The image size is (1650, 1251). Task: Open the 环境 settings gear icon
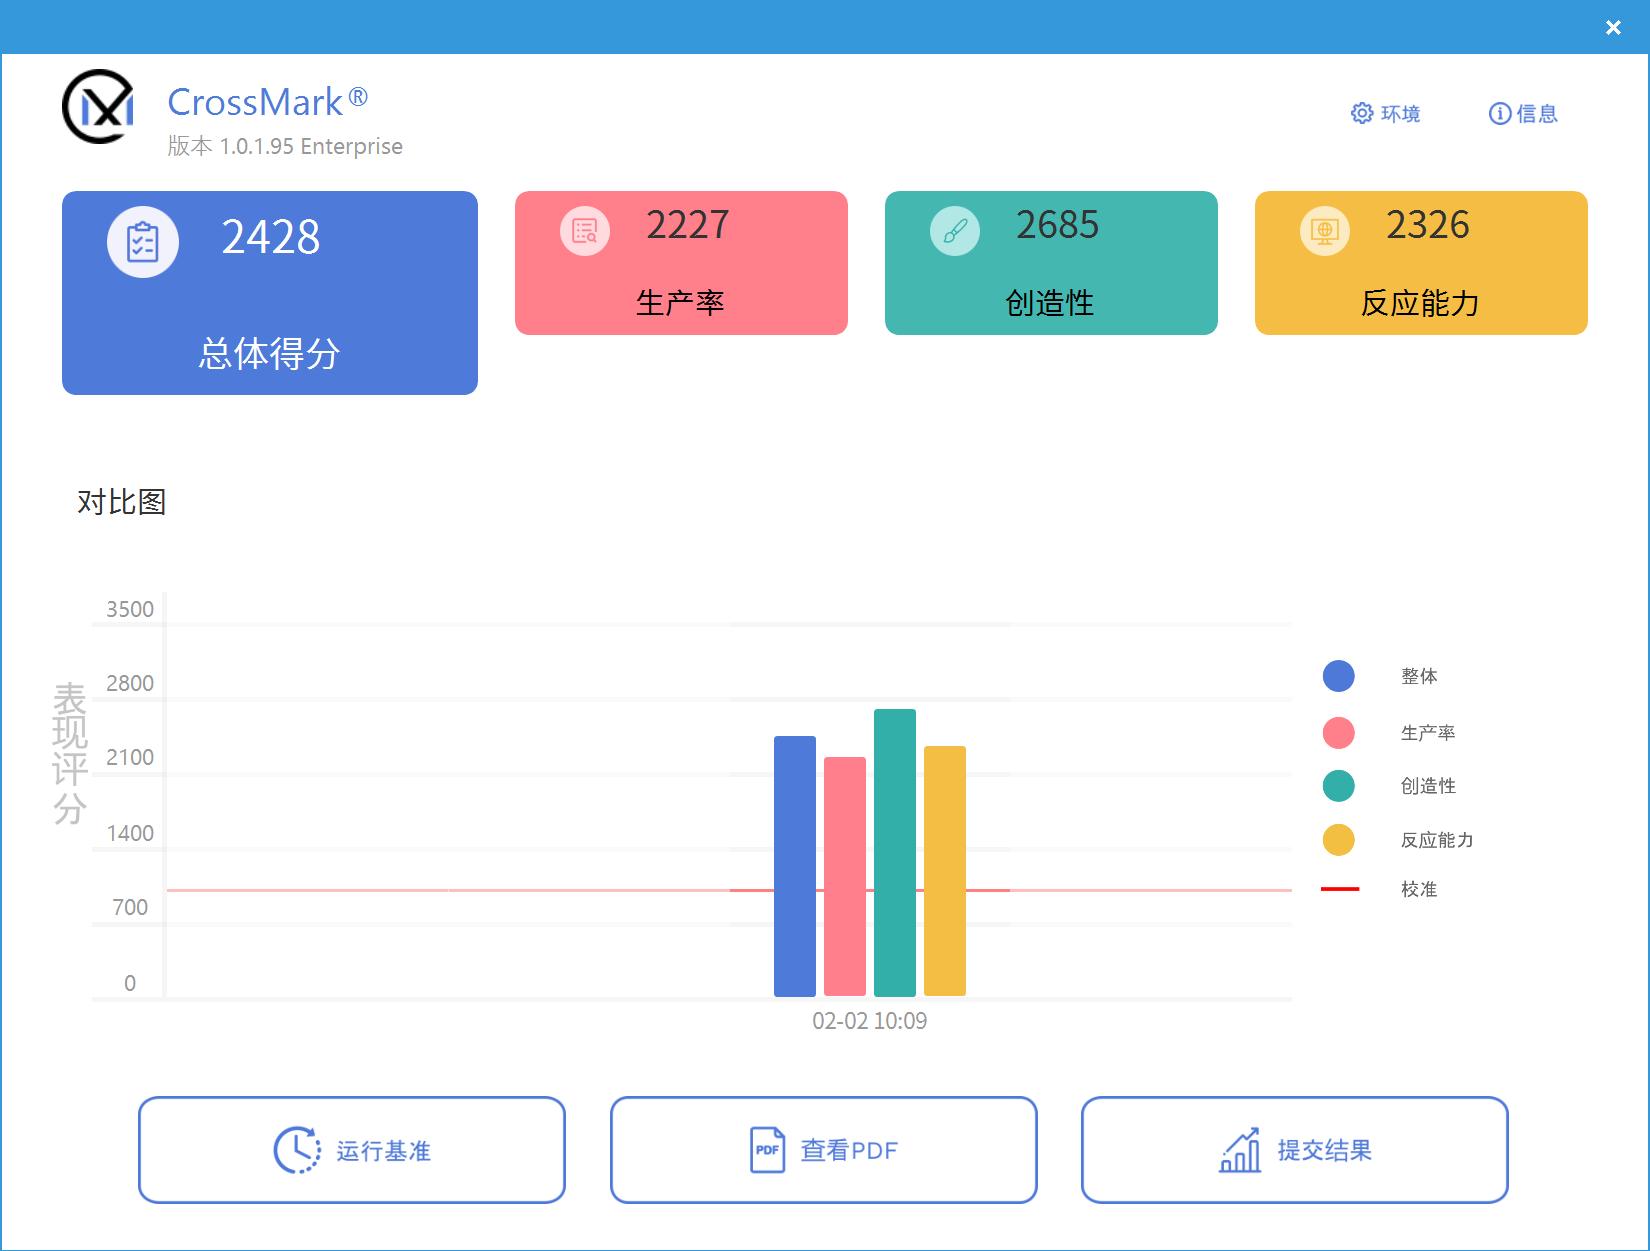[x=1361, y=113]
